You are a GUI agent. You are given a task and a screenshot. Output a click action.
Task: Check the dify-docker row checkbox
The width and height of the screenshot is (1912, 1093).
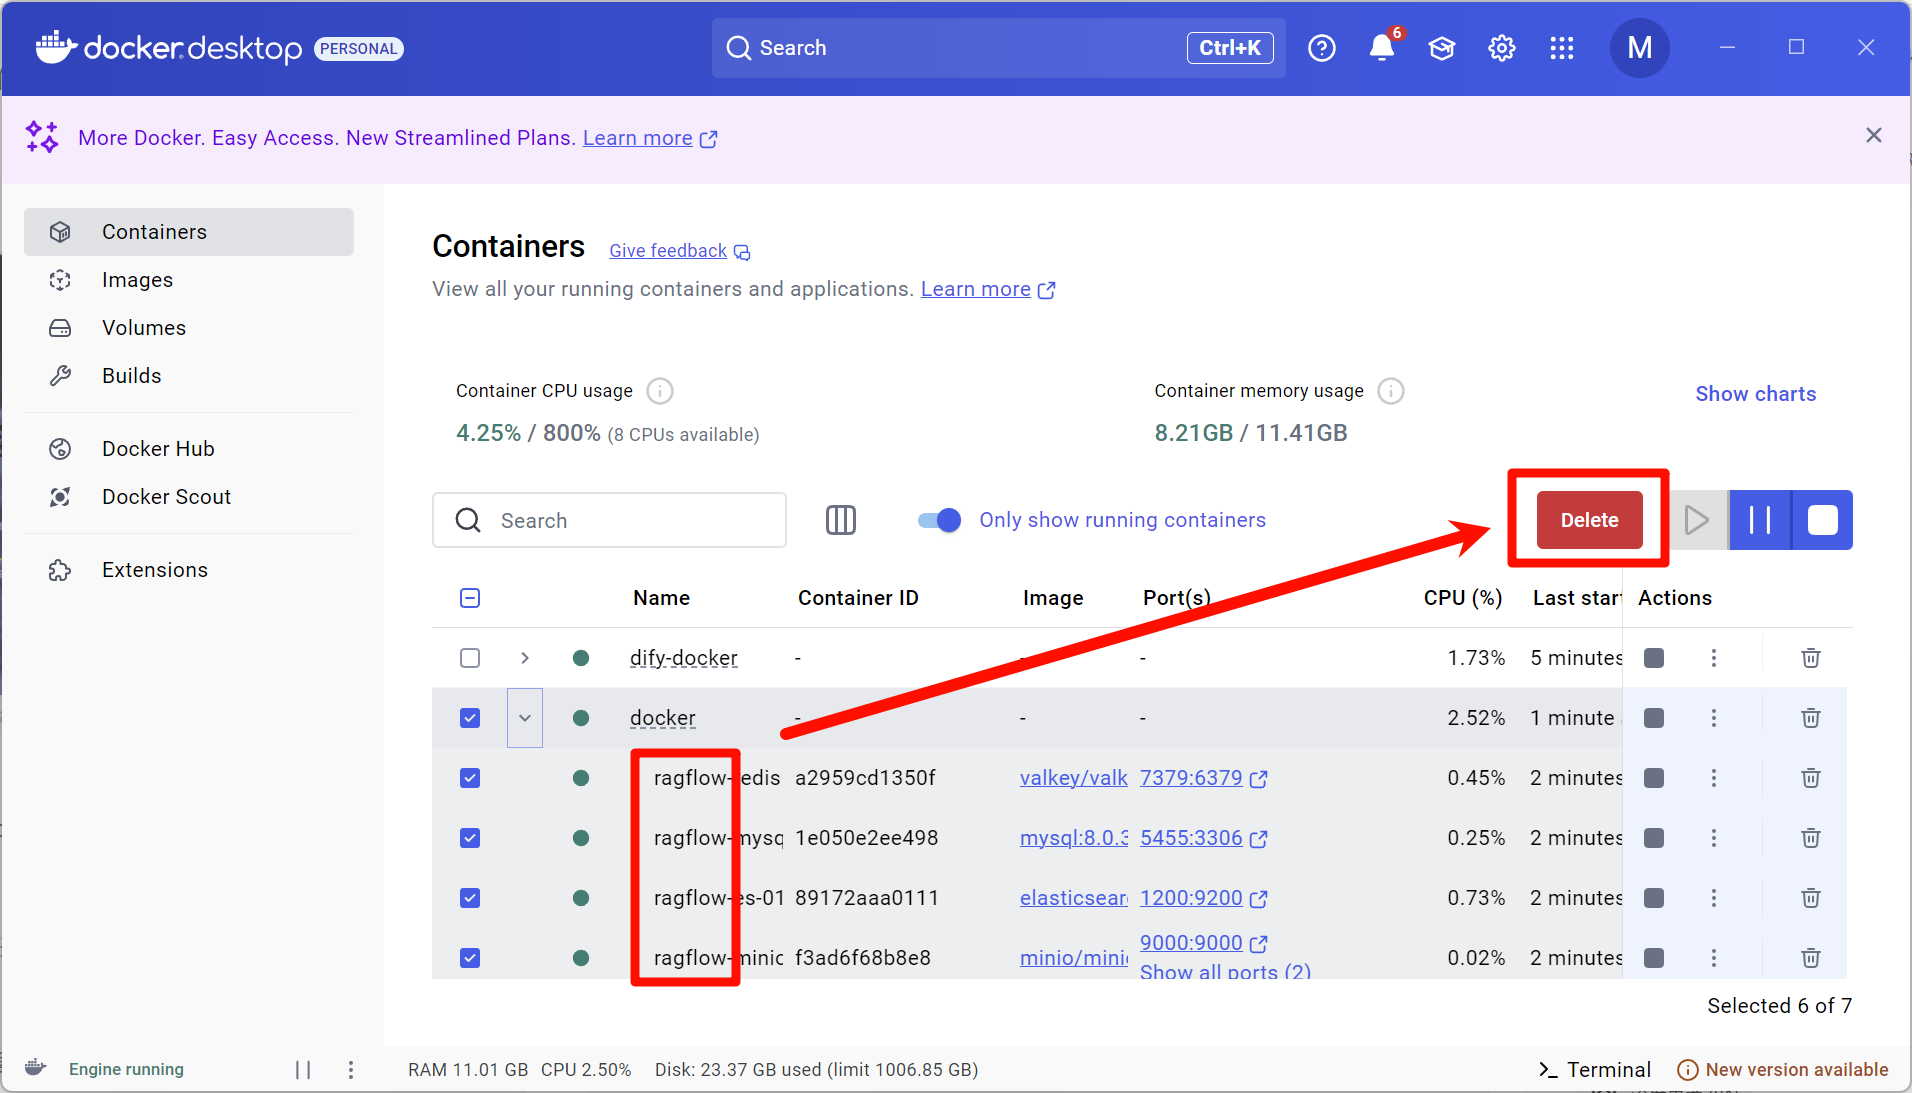470,658
